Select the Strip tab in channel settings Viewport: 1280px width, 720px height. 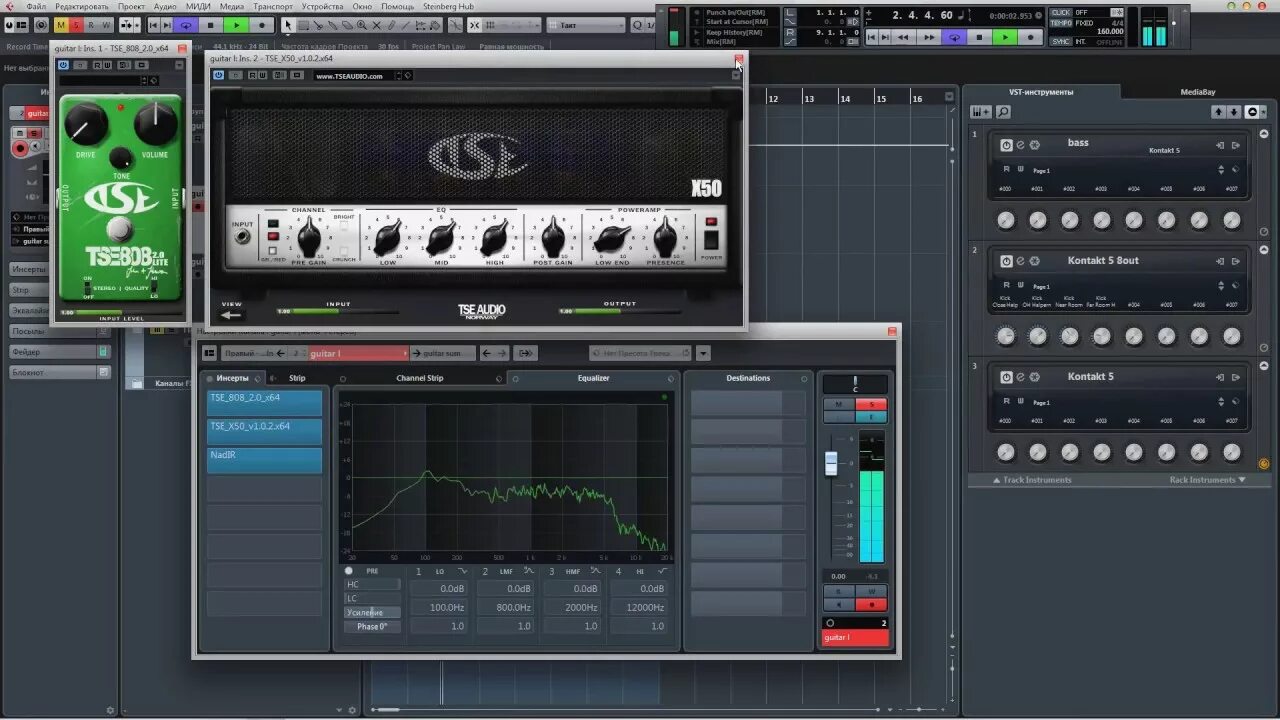[x=297, y=378]
